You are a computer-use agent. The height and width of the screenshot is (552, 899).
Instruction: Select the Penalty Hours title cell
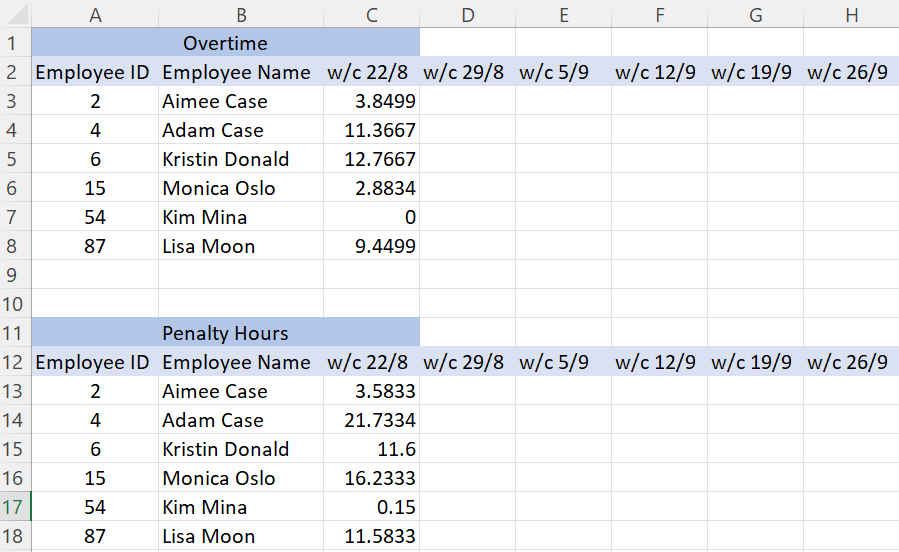225,333
